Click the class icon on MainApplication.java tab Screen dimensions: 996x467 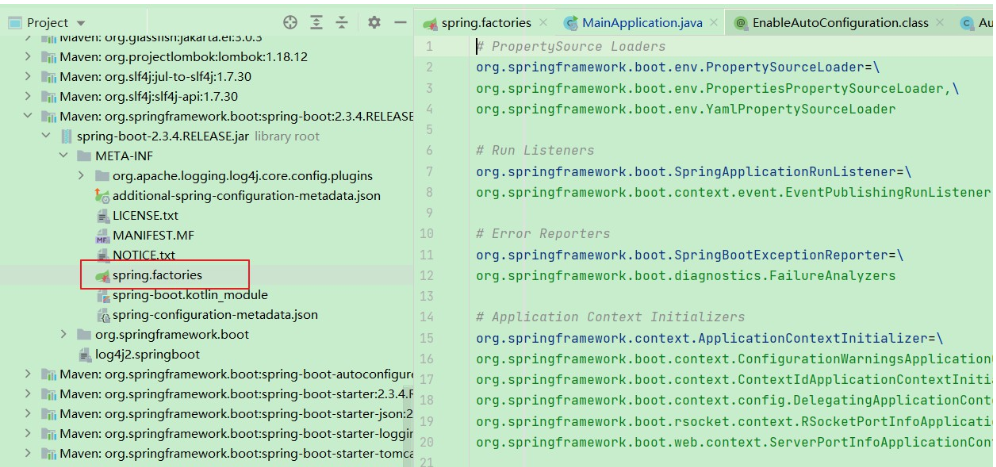coord(572,24)
